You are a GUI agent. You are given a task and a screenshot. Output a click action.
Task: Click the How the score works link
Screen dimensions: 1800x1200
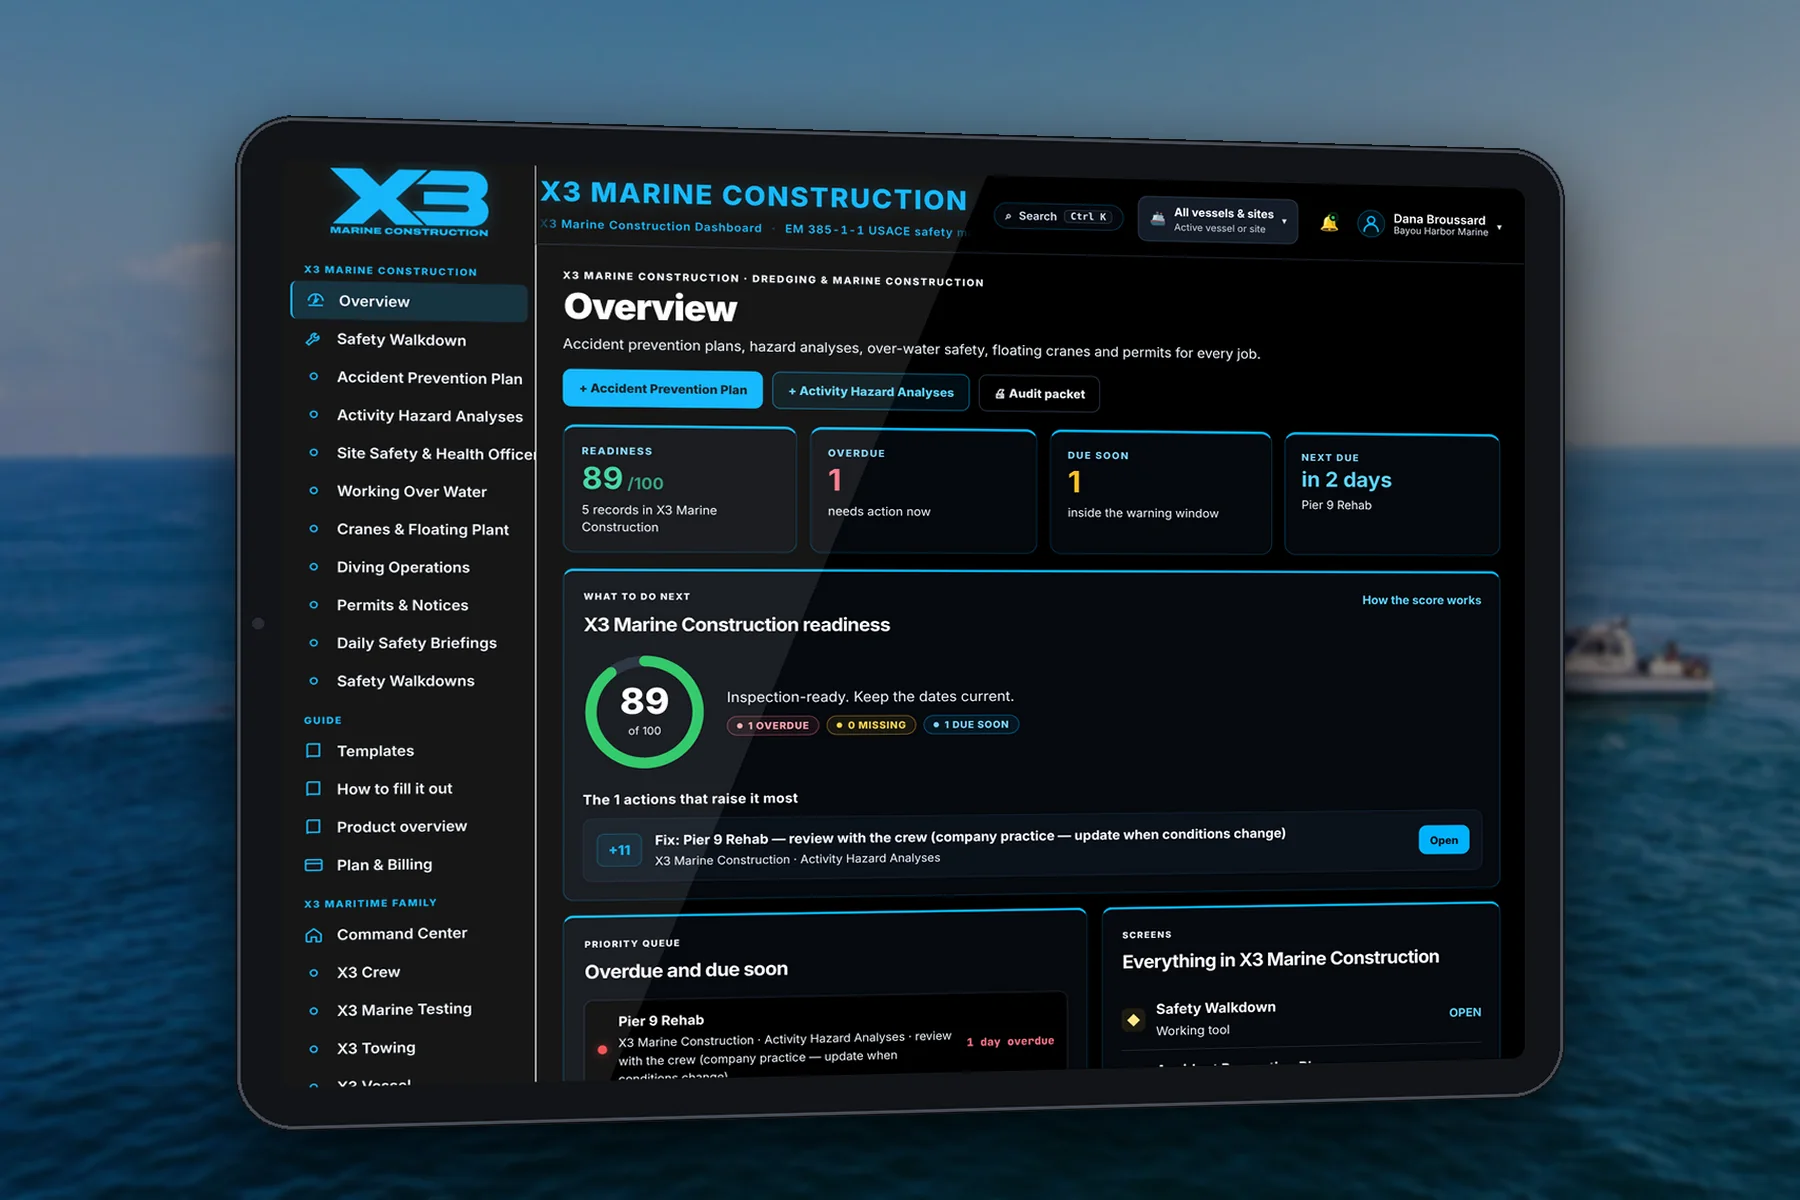[1421, 600]
